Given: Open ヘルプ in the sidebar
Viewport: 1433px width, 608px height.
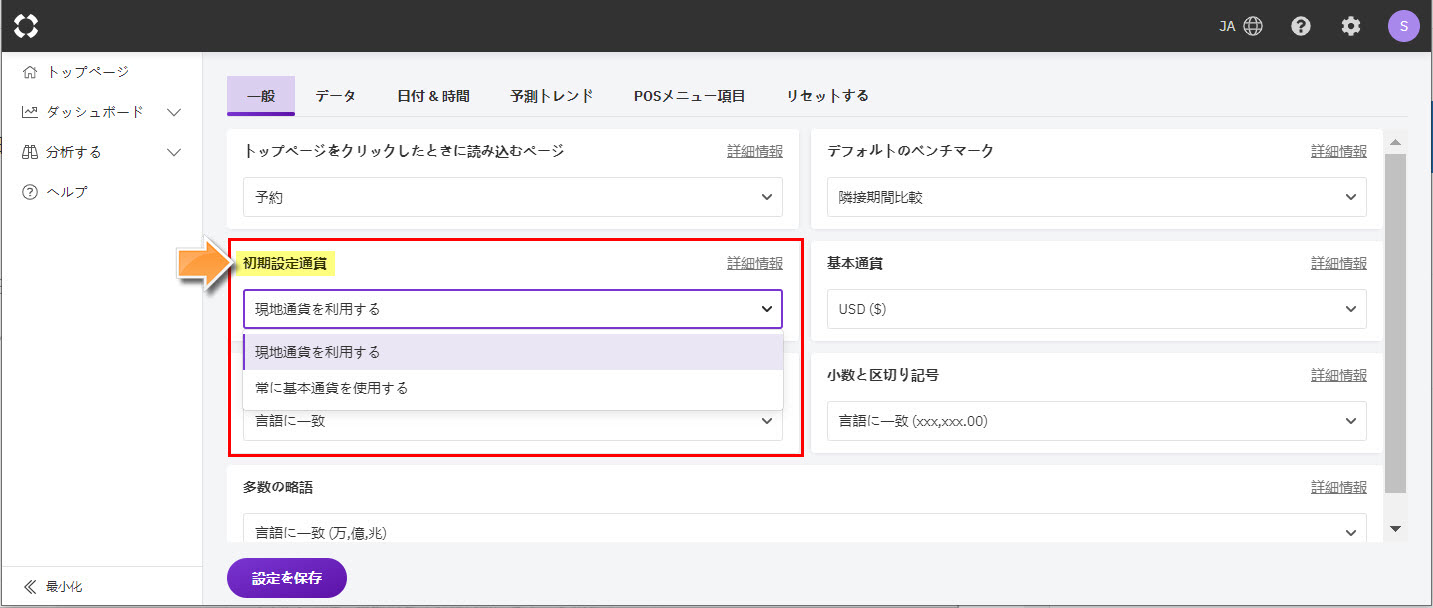Looking at the screenshot, I should point(68,192).
